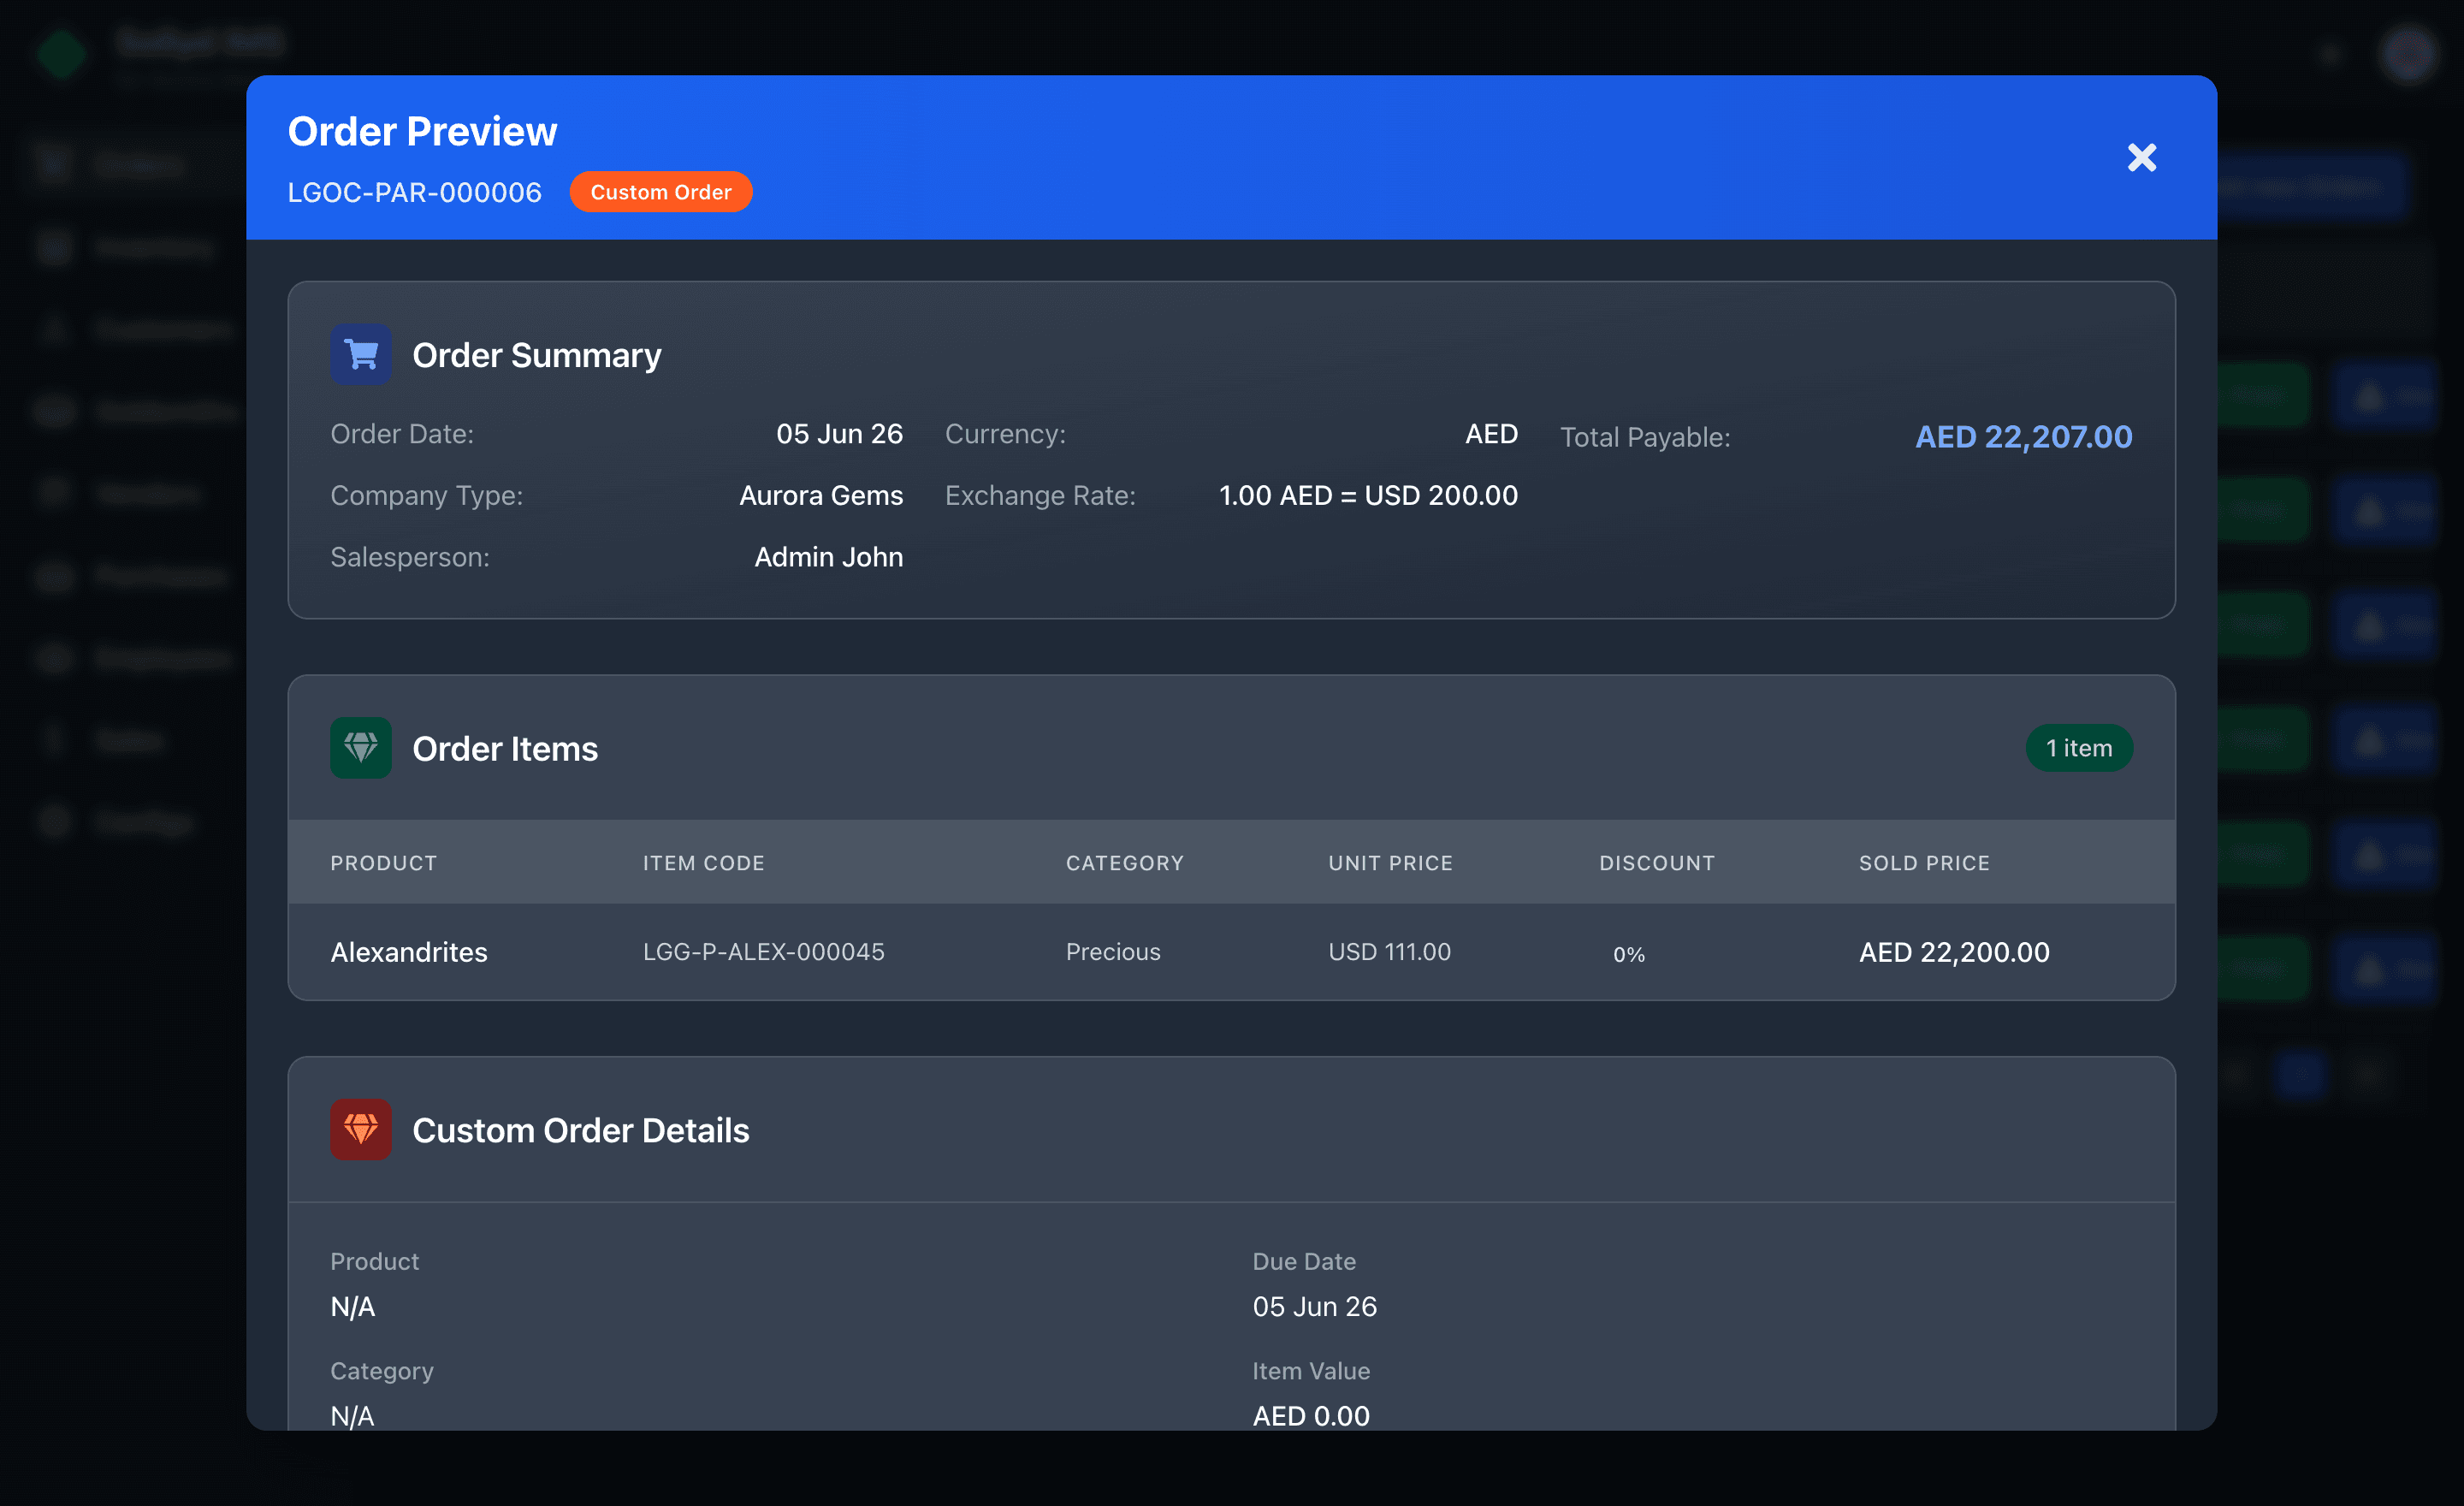Click the SOLD PRICE column header
Image resolution: width=2464 pixels, height=1506 pixels.
coord(1925,863)
